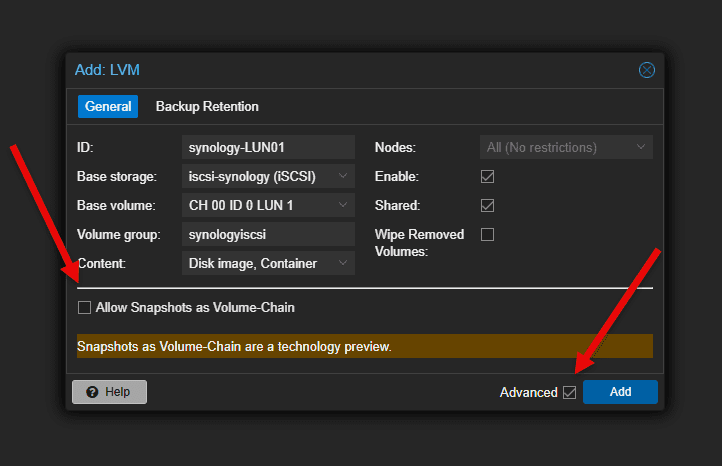Screen dimensions: 722x466
Task: Select the General tab
Action: (108, 106)
